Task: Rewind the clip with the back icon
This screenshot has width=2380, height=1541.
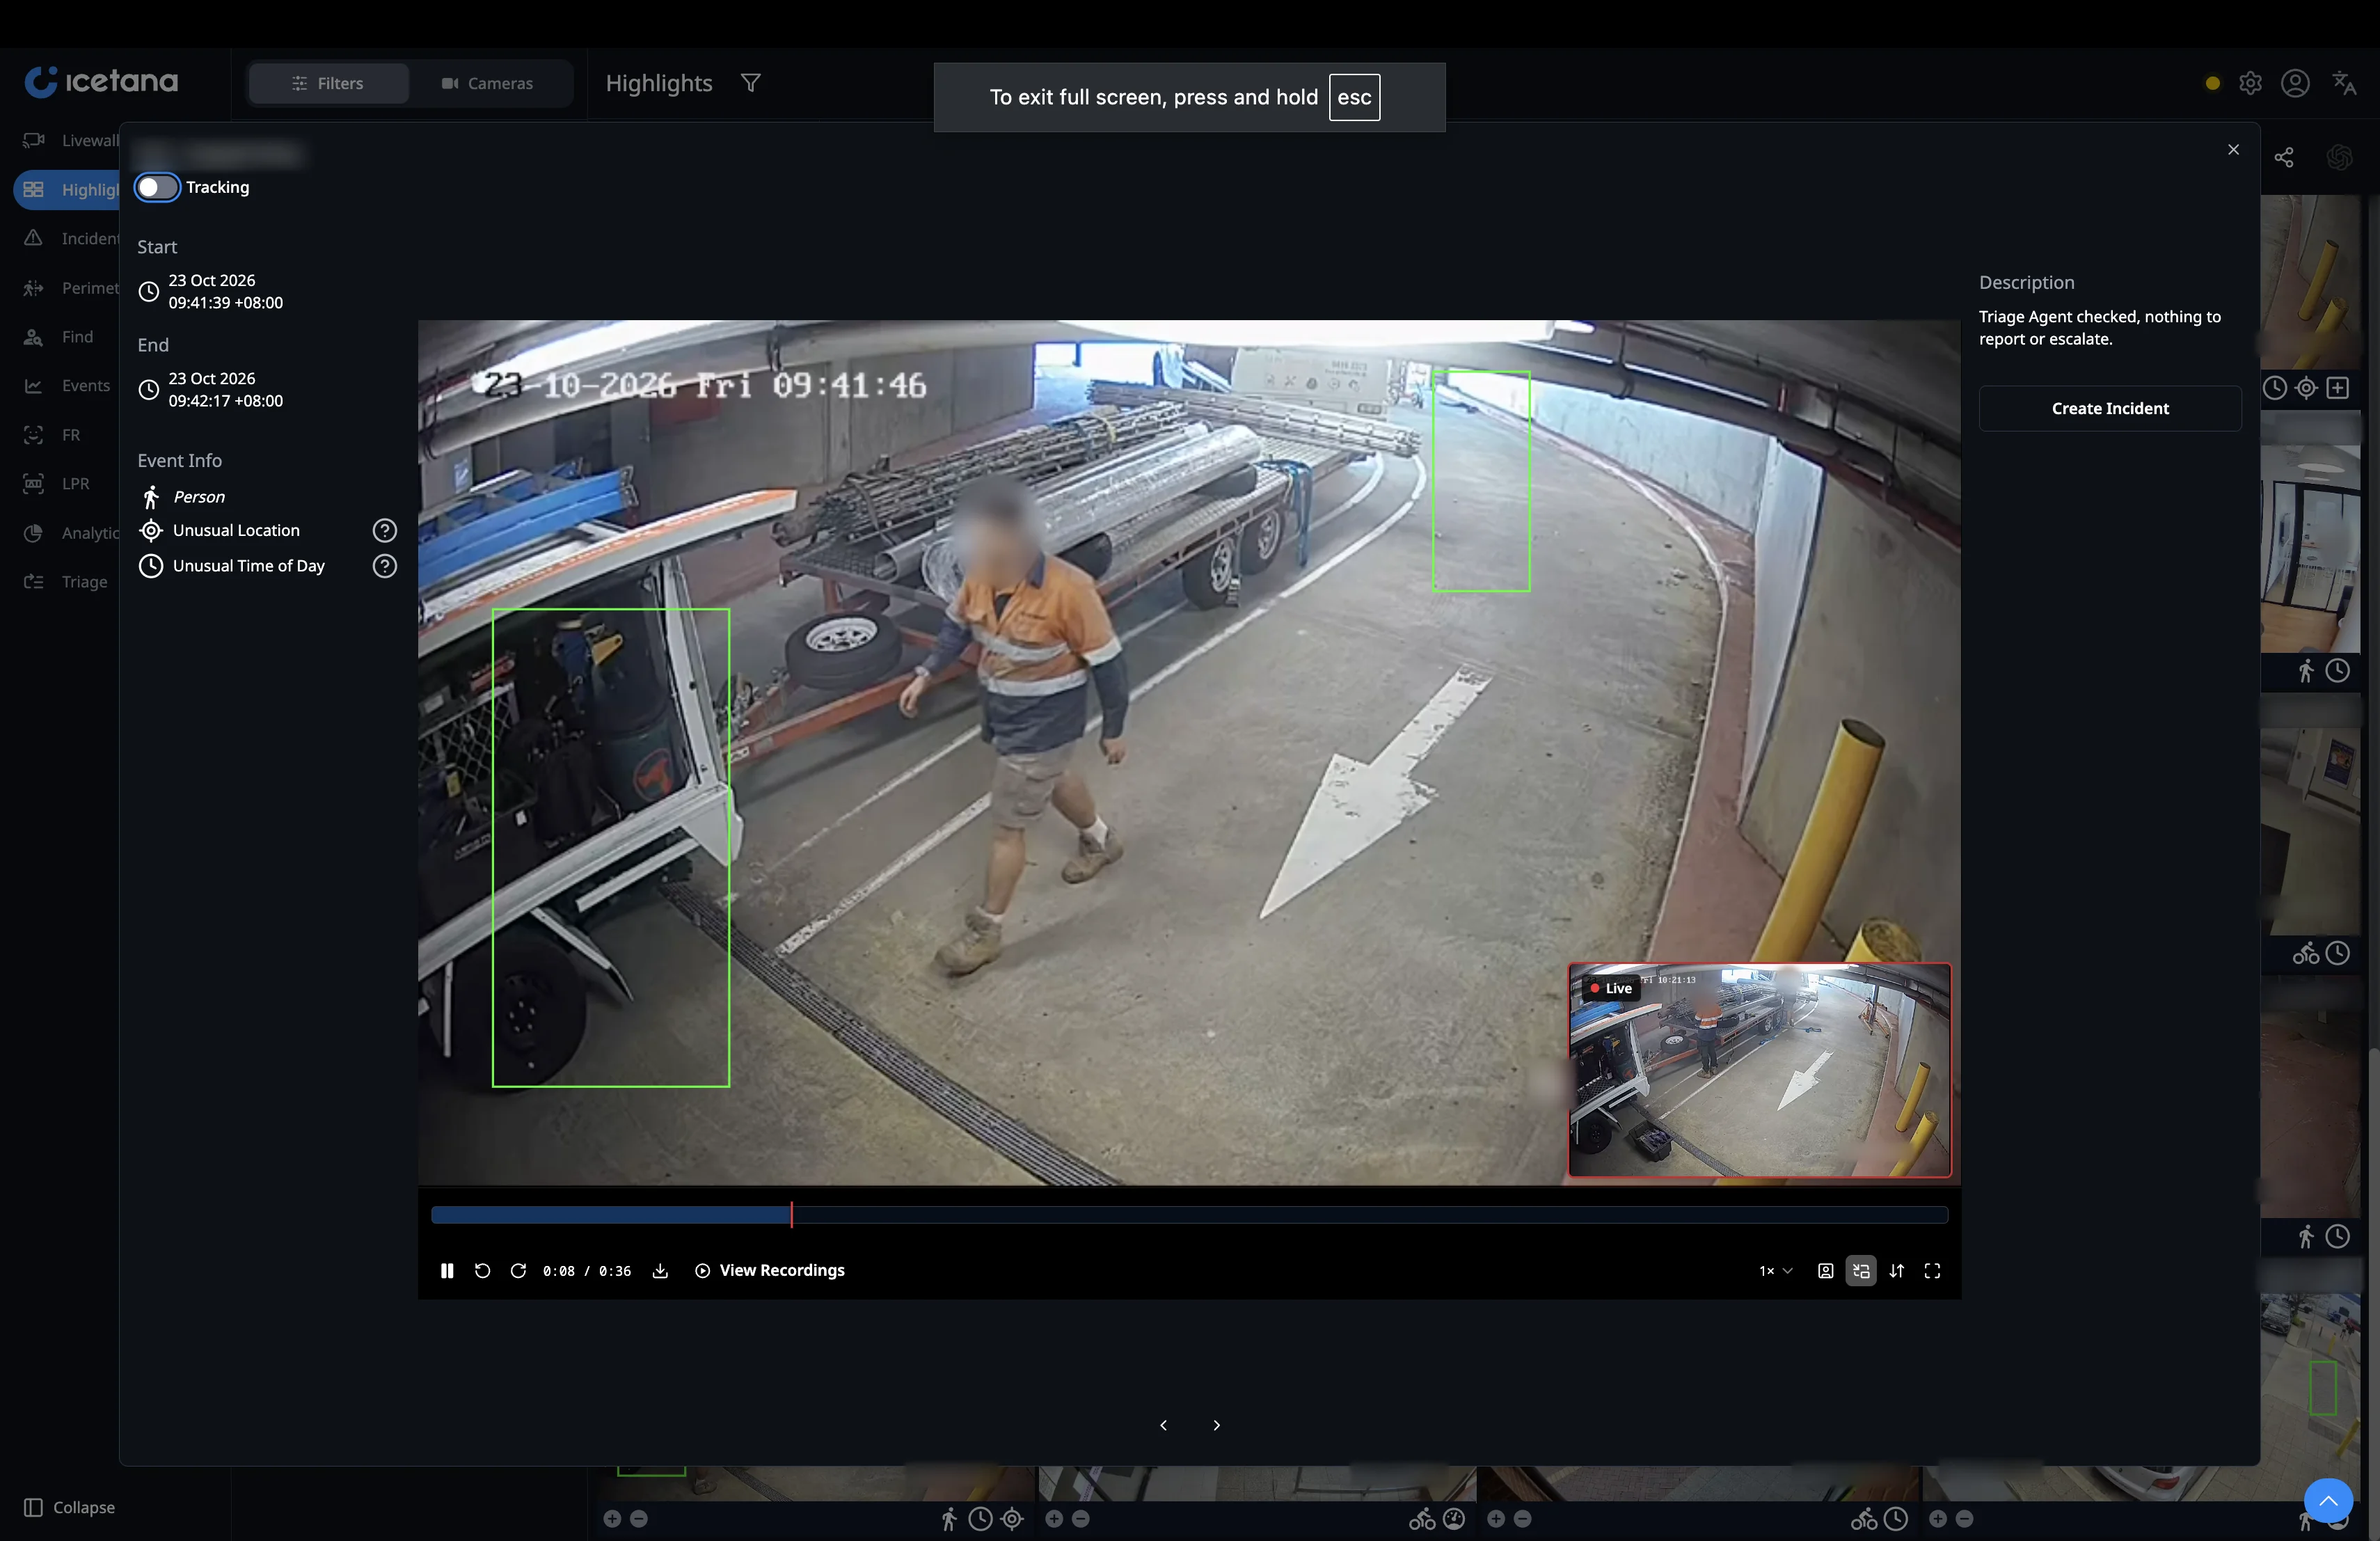Action: 482,1270
